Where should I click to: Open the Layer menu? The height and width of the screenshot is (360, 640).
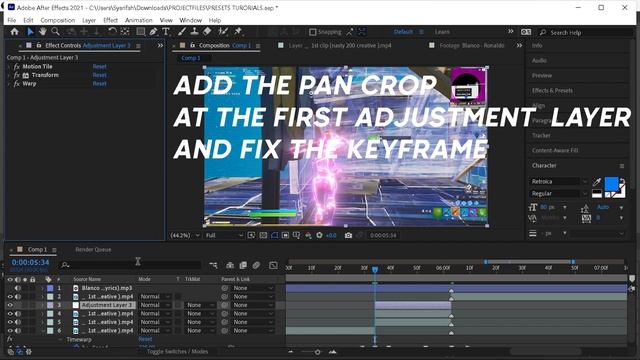[89, 20]
